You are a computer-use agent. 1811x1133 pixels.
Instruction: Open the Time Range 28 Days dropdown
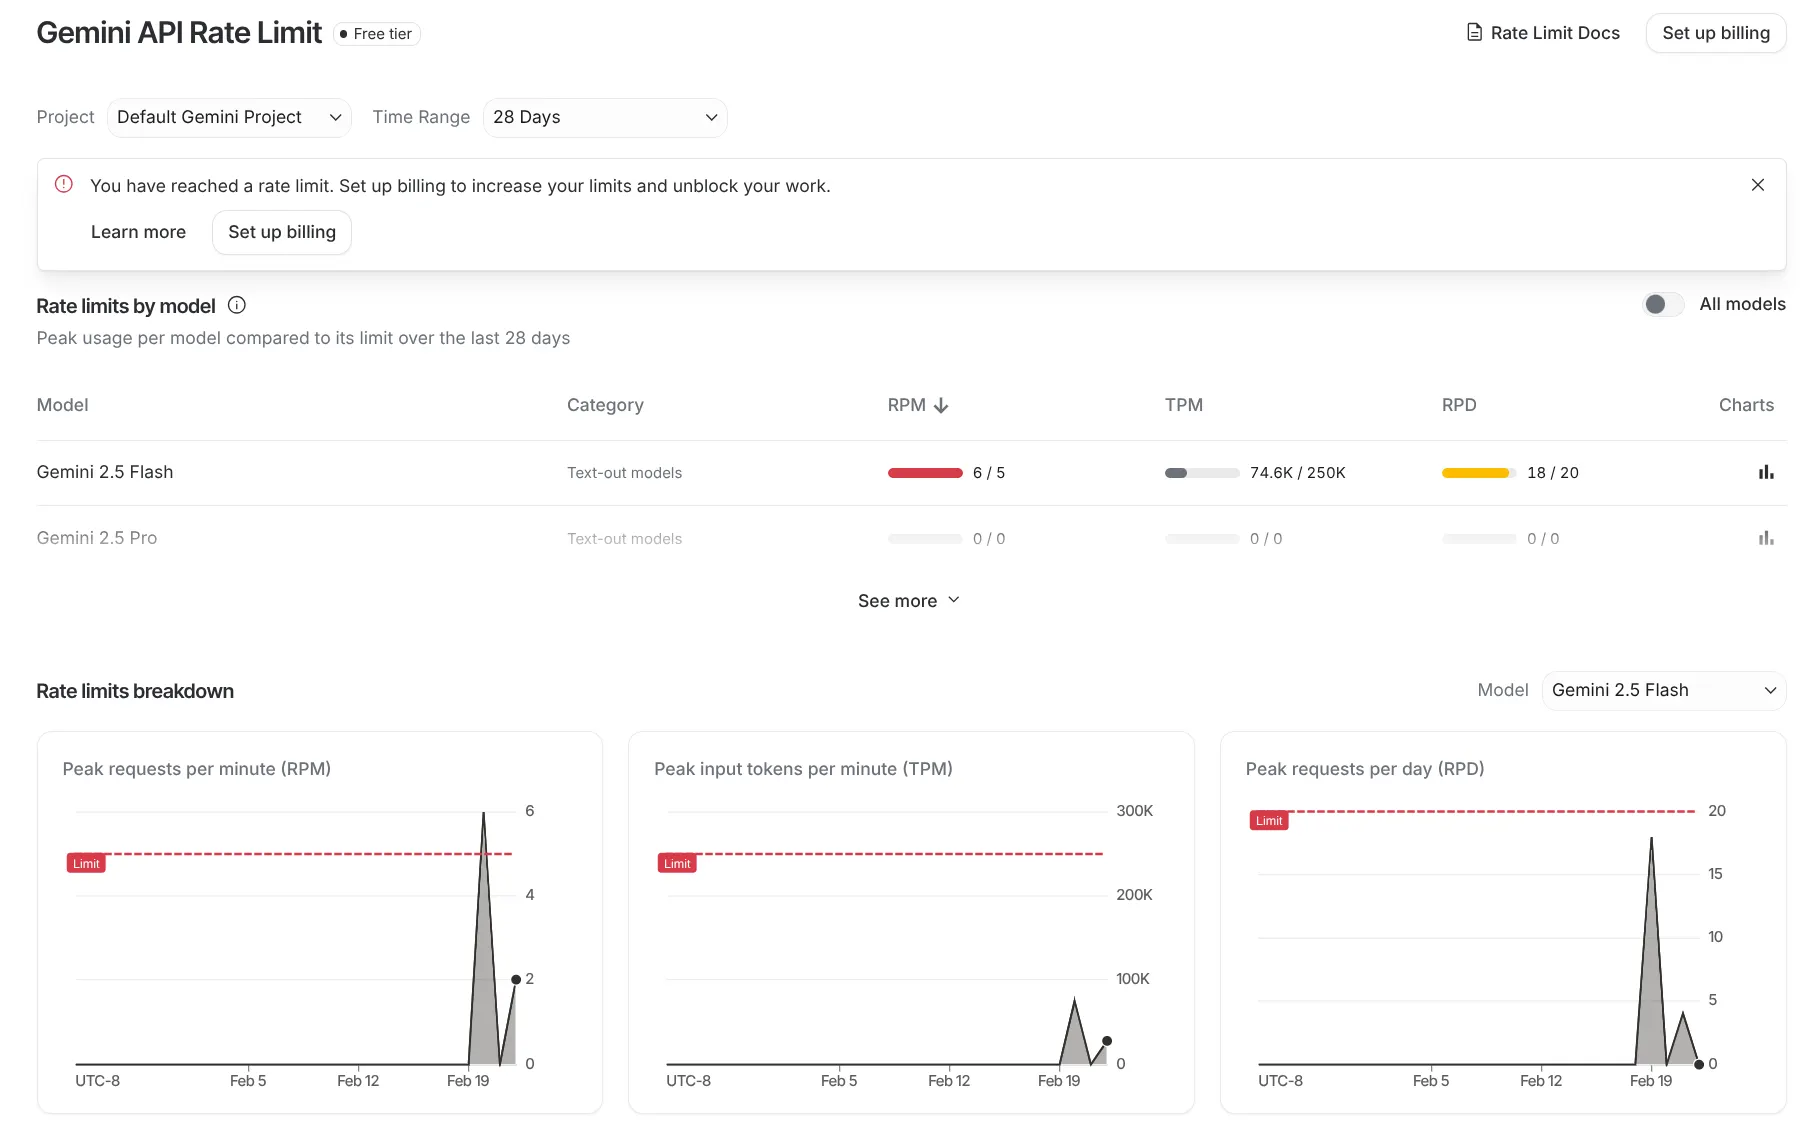coord(605,117)
